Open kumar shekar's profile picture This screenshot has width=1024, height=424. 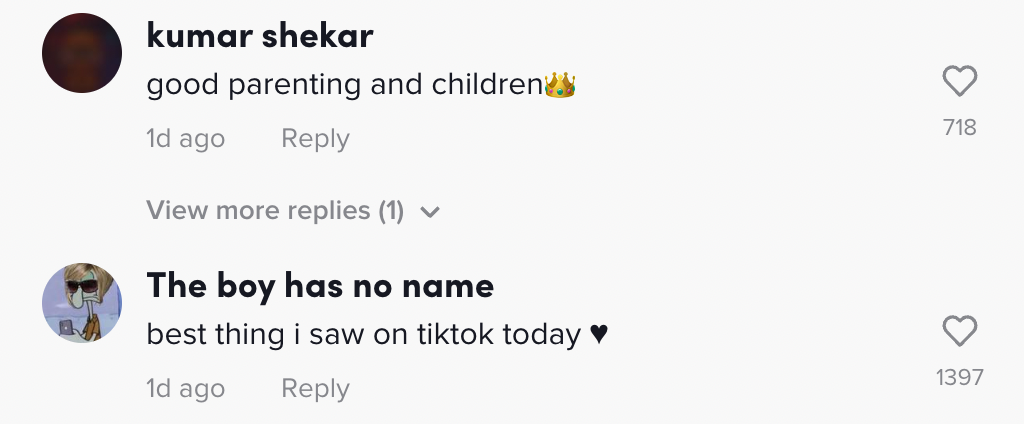click(x=82, y=53)
